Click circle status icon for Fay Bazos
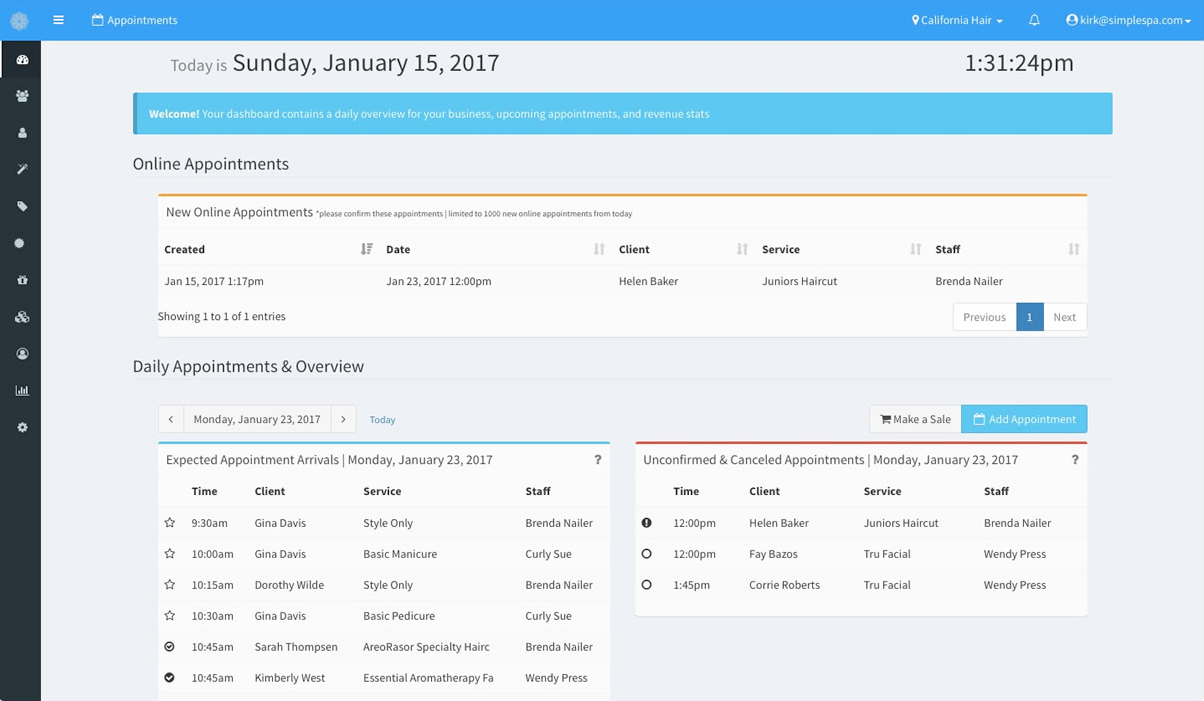 647,554
